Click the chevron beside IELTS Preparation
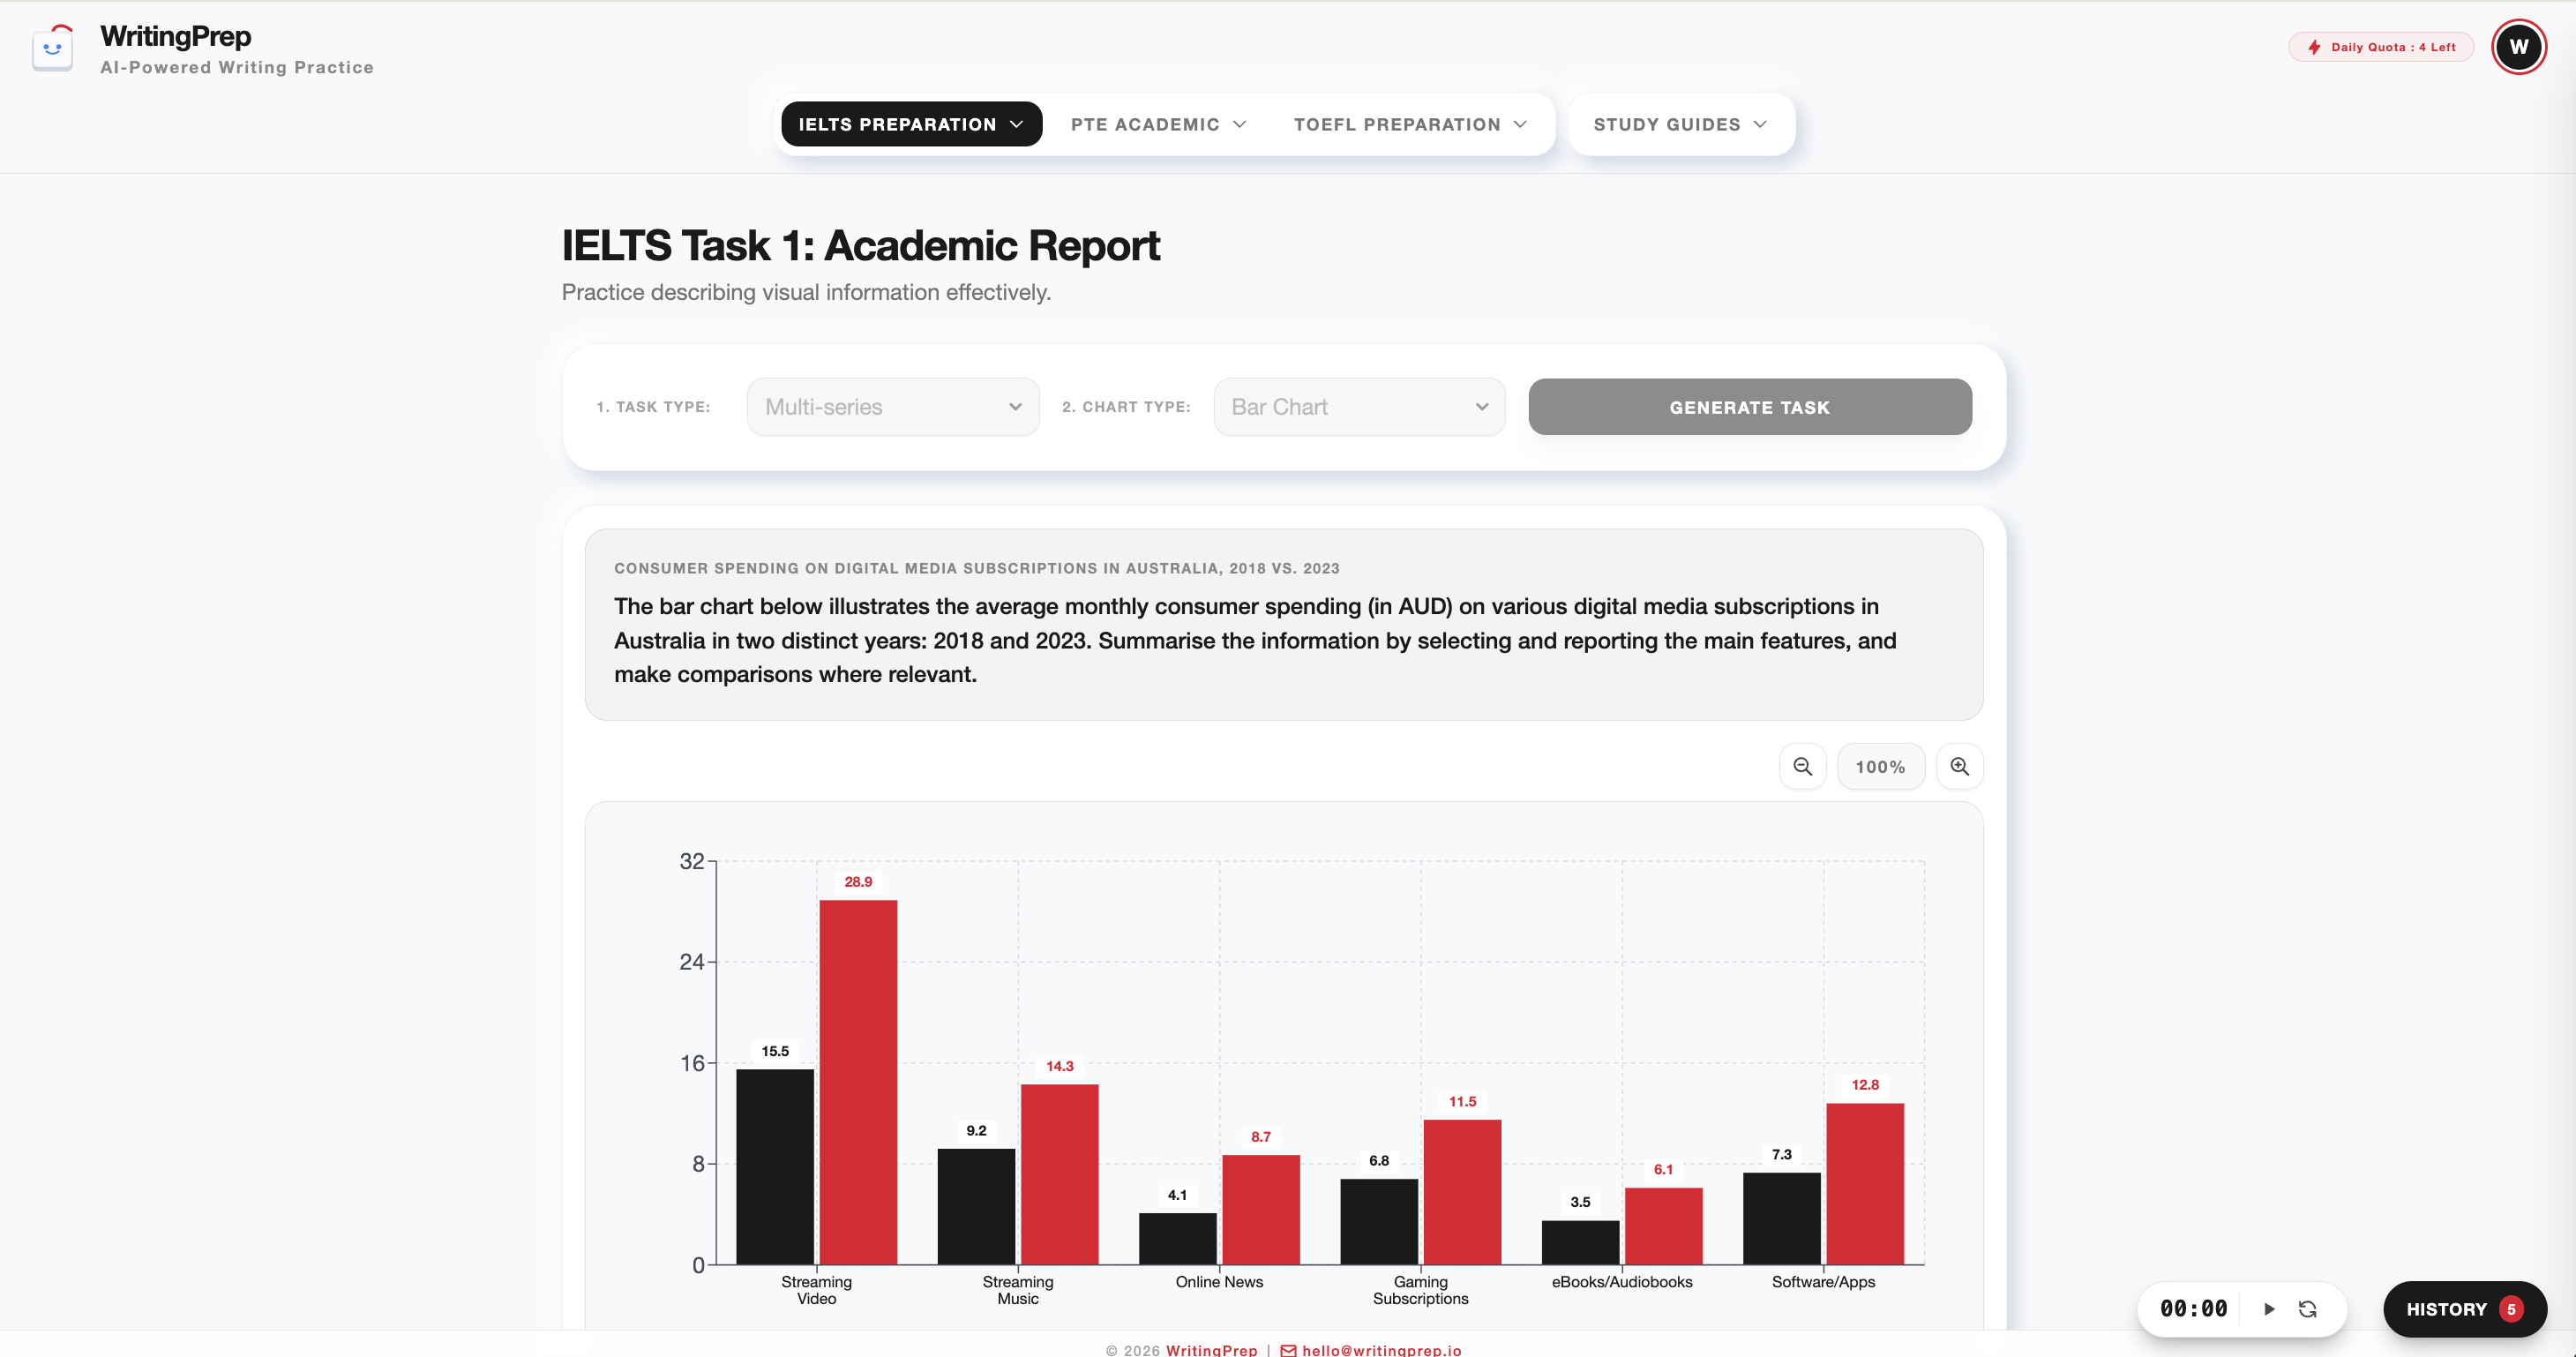 [1016, 124]
